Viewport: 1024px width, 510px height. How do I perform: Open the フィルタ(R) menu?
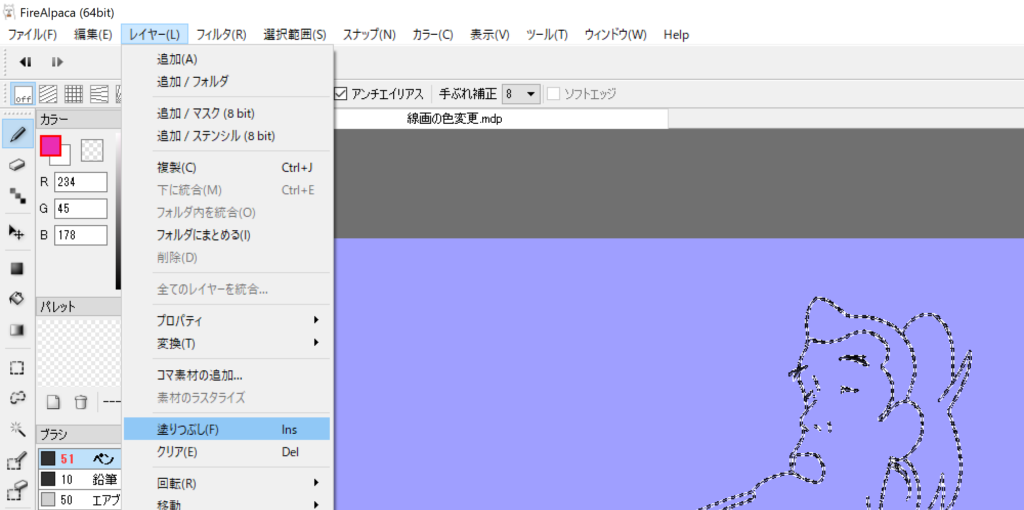(221, 34)
